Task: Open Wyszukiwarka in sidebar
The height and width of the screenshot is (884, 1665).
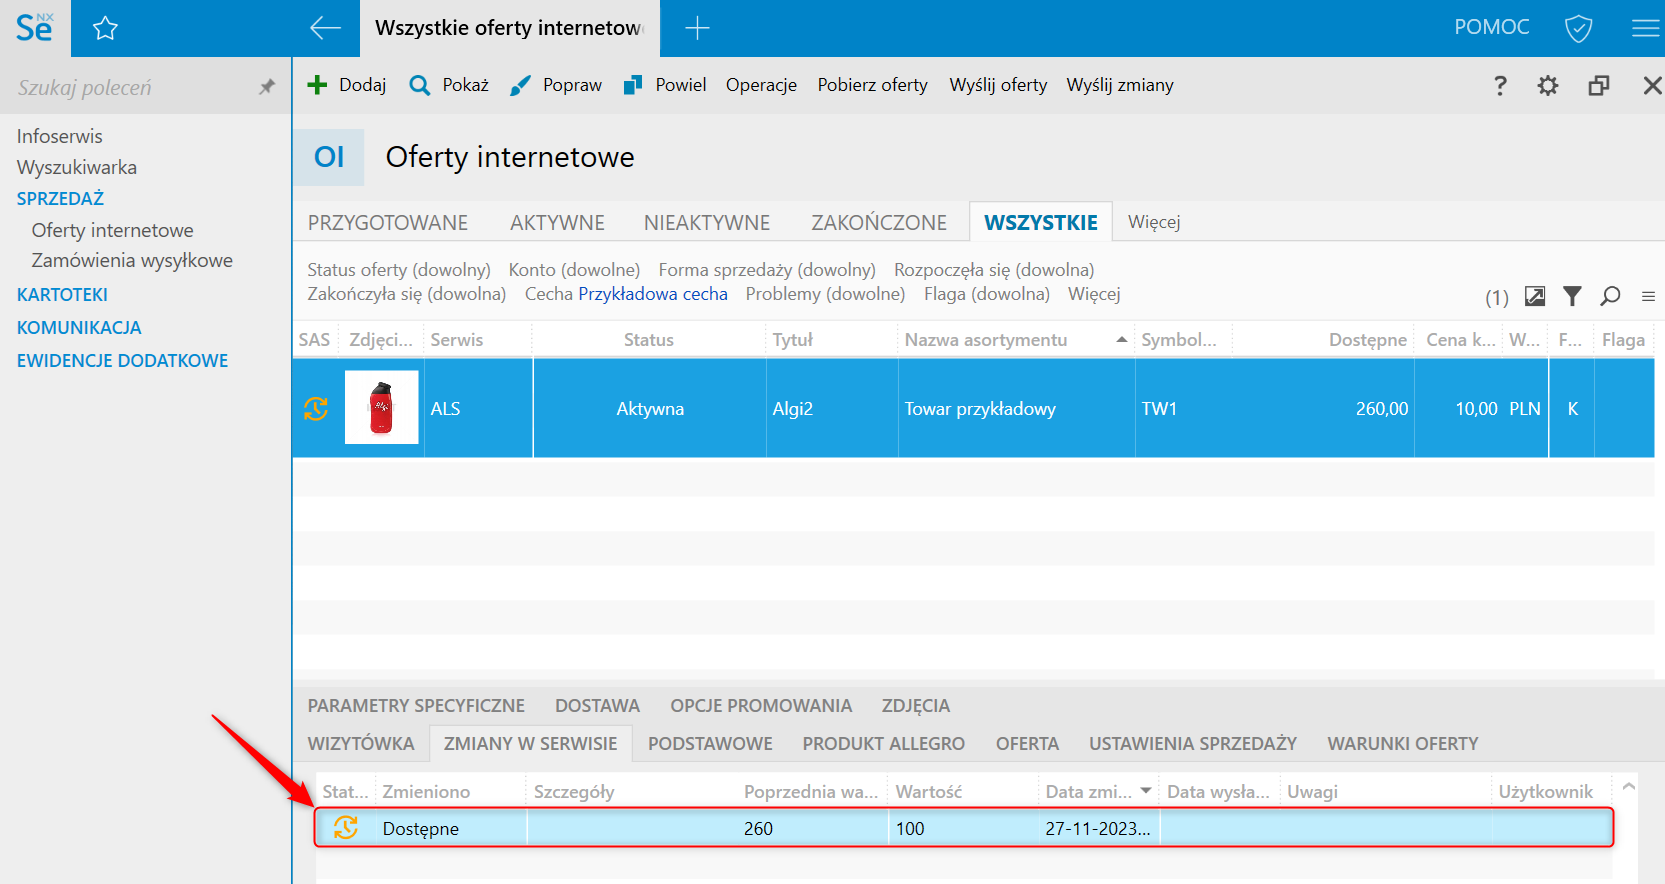Action: (x=77, y=167)
